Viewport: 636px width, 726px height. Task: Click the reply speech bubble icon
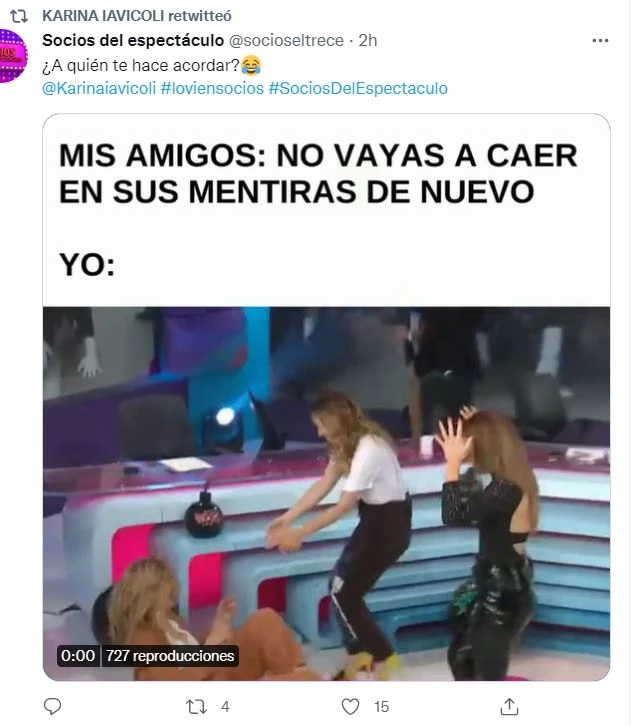(x=52, y=707)
